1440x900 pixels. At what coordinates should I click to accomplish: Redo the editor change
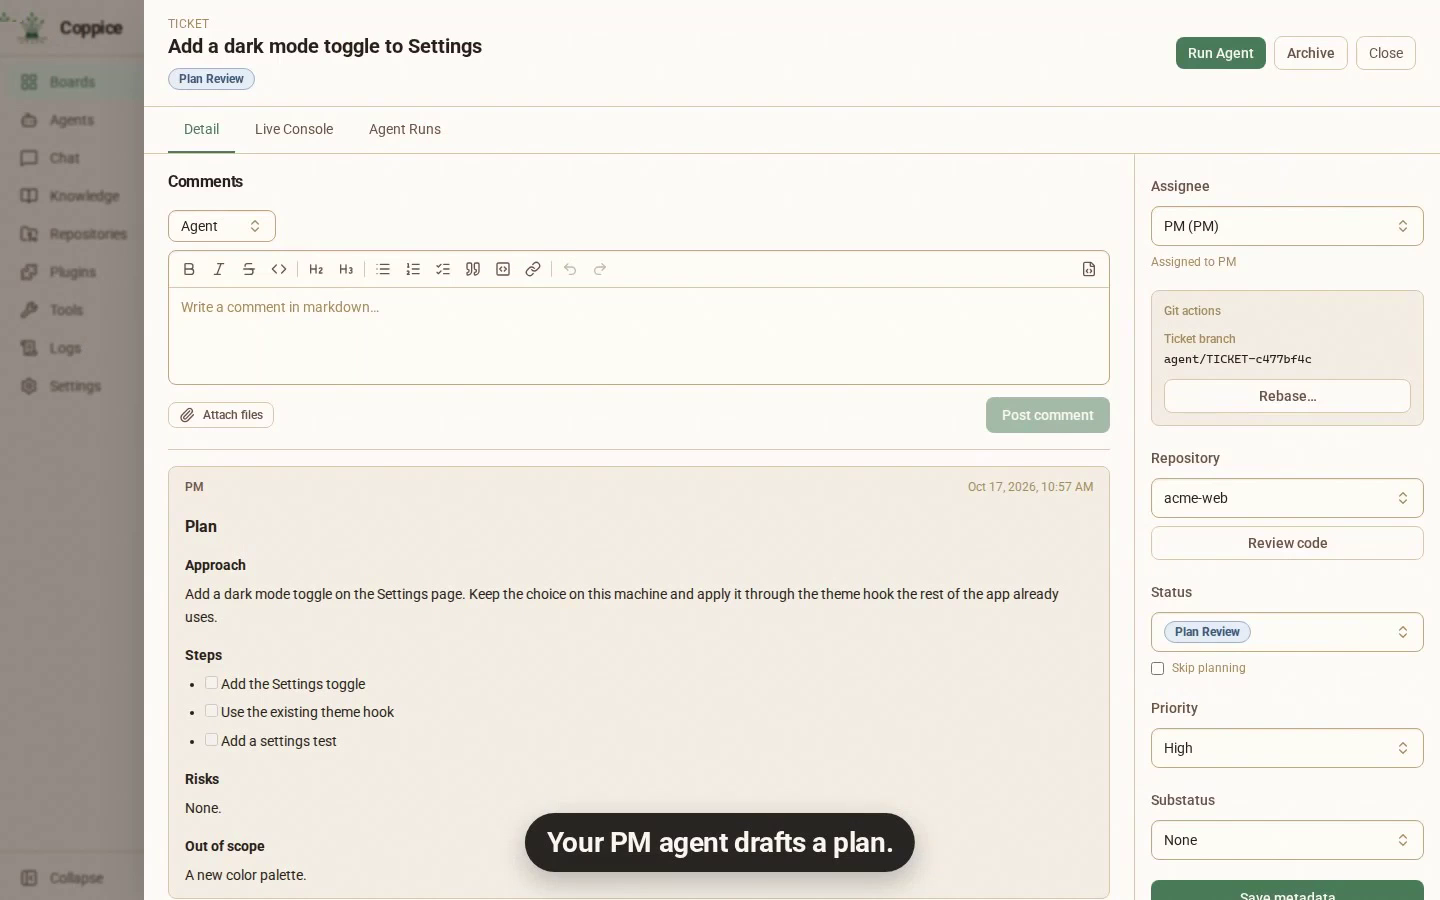click(x=600, y=269)
